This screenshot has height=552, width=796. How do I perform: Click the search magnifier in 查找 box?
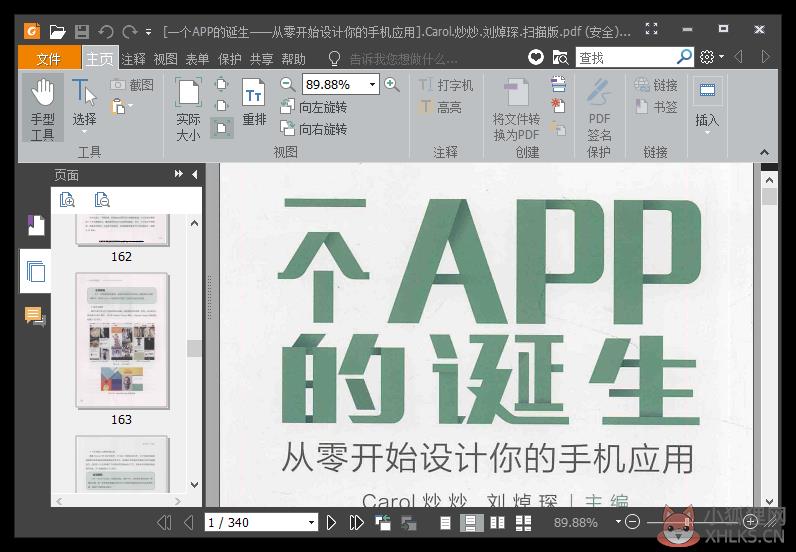click(x=684, y=57)
